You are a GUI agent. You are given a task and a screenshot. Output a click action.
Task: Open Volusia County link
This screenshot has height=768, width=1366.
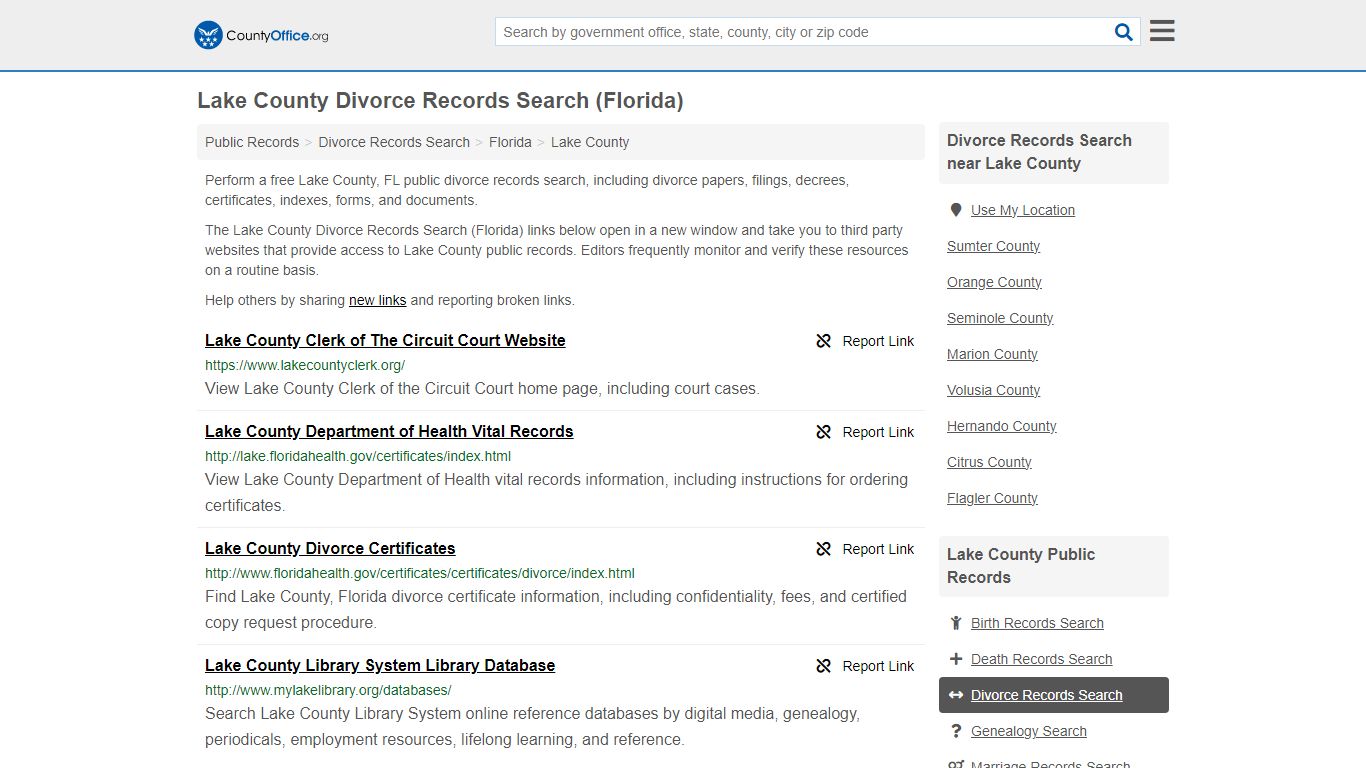(x=993, y=390)
